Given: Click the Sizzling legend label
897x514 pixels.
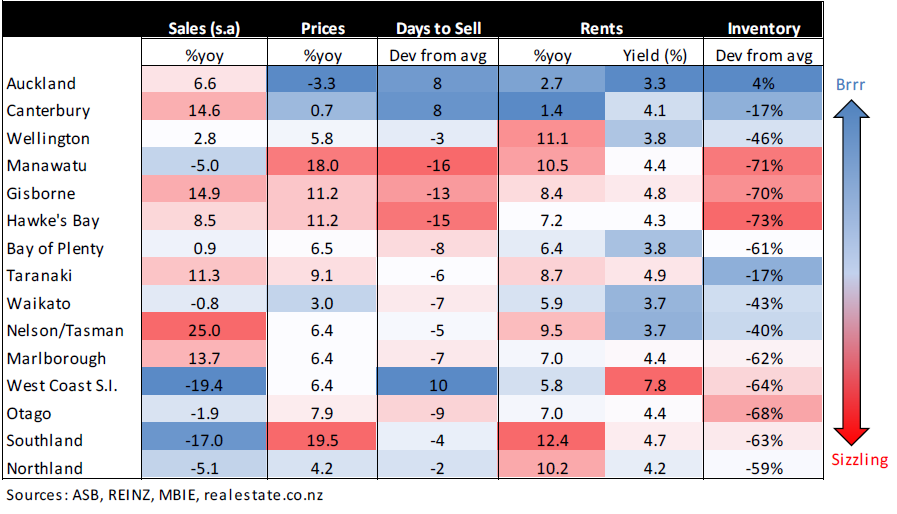Looking at the screenshot, I should tap(860, 459).
